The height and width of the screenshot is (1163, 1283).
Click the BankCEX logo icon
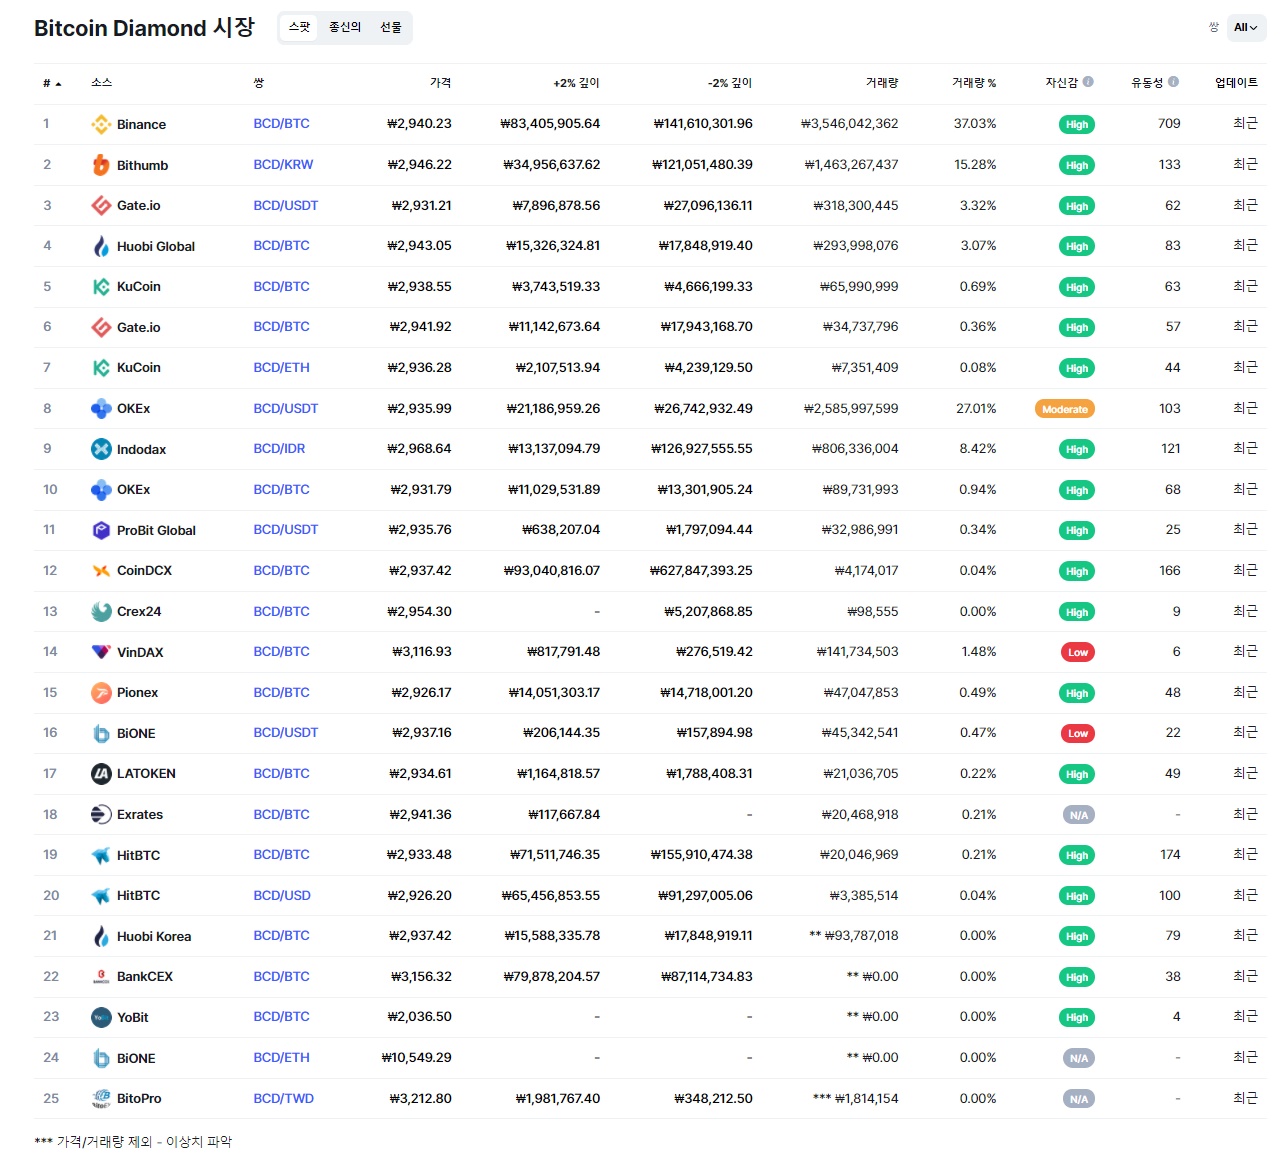tap(101, 976)
